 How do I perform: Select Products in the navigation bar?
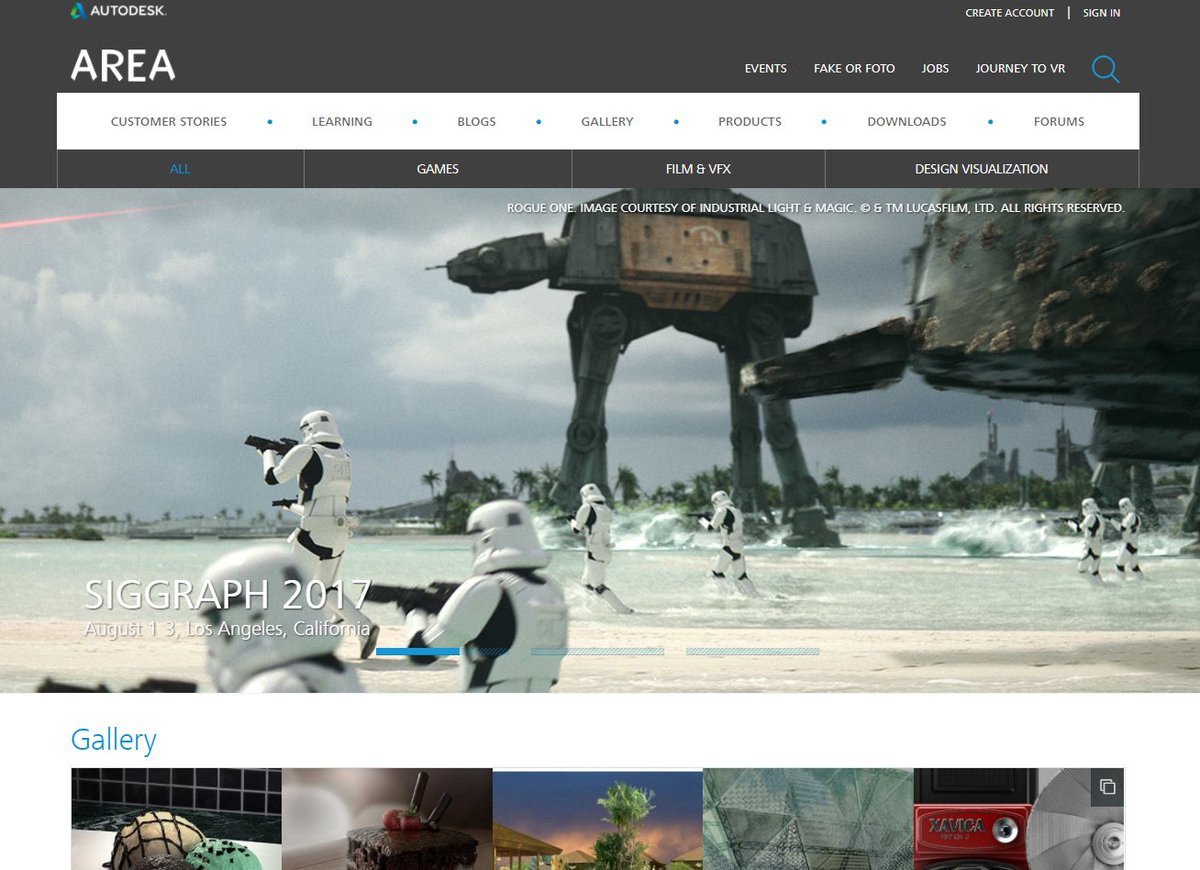click(749, 122)
